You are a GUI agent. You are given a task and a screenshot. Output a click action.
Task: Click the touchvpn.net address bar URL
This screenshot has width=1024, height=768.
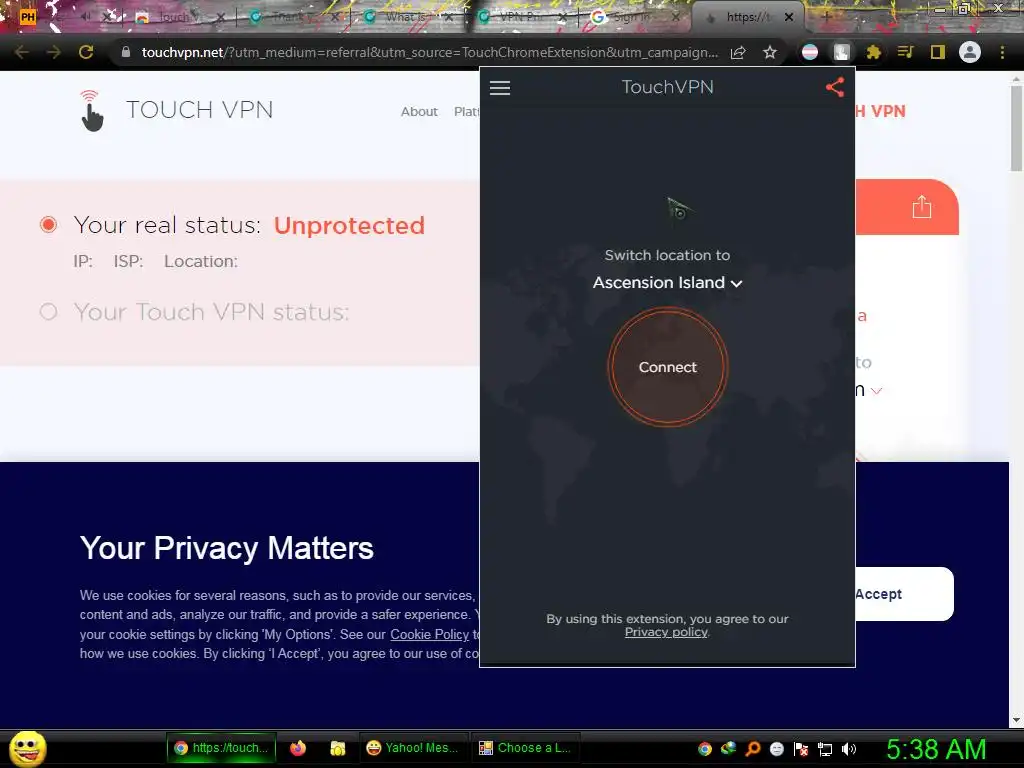point(430,52)
